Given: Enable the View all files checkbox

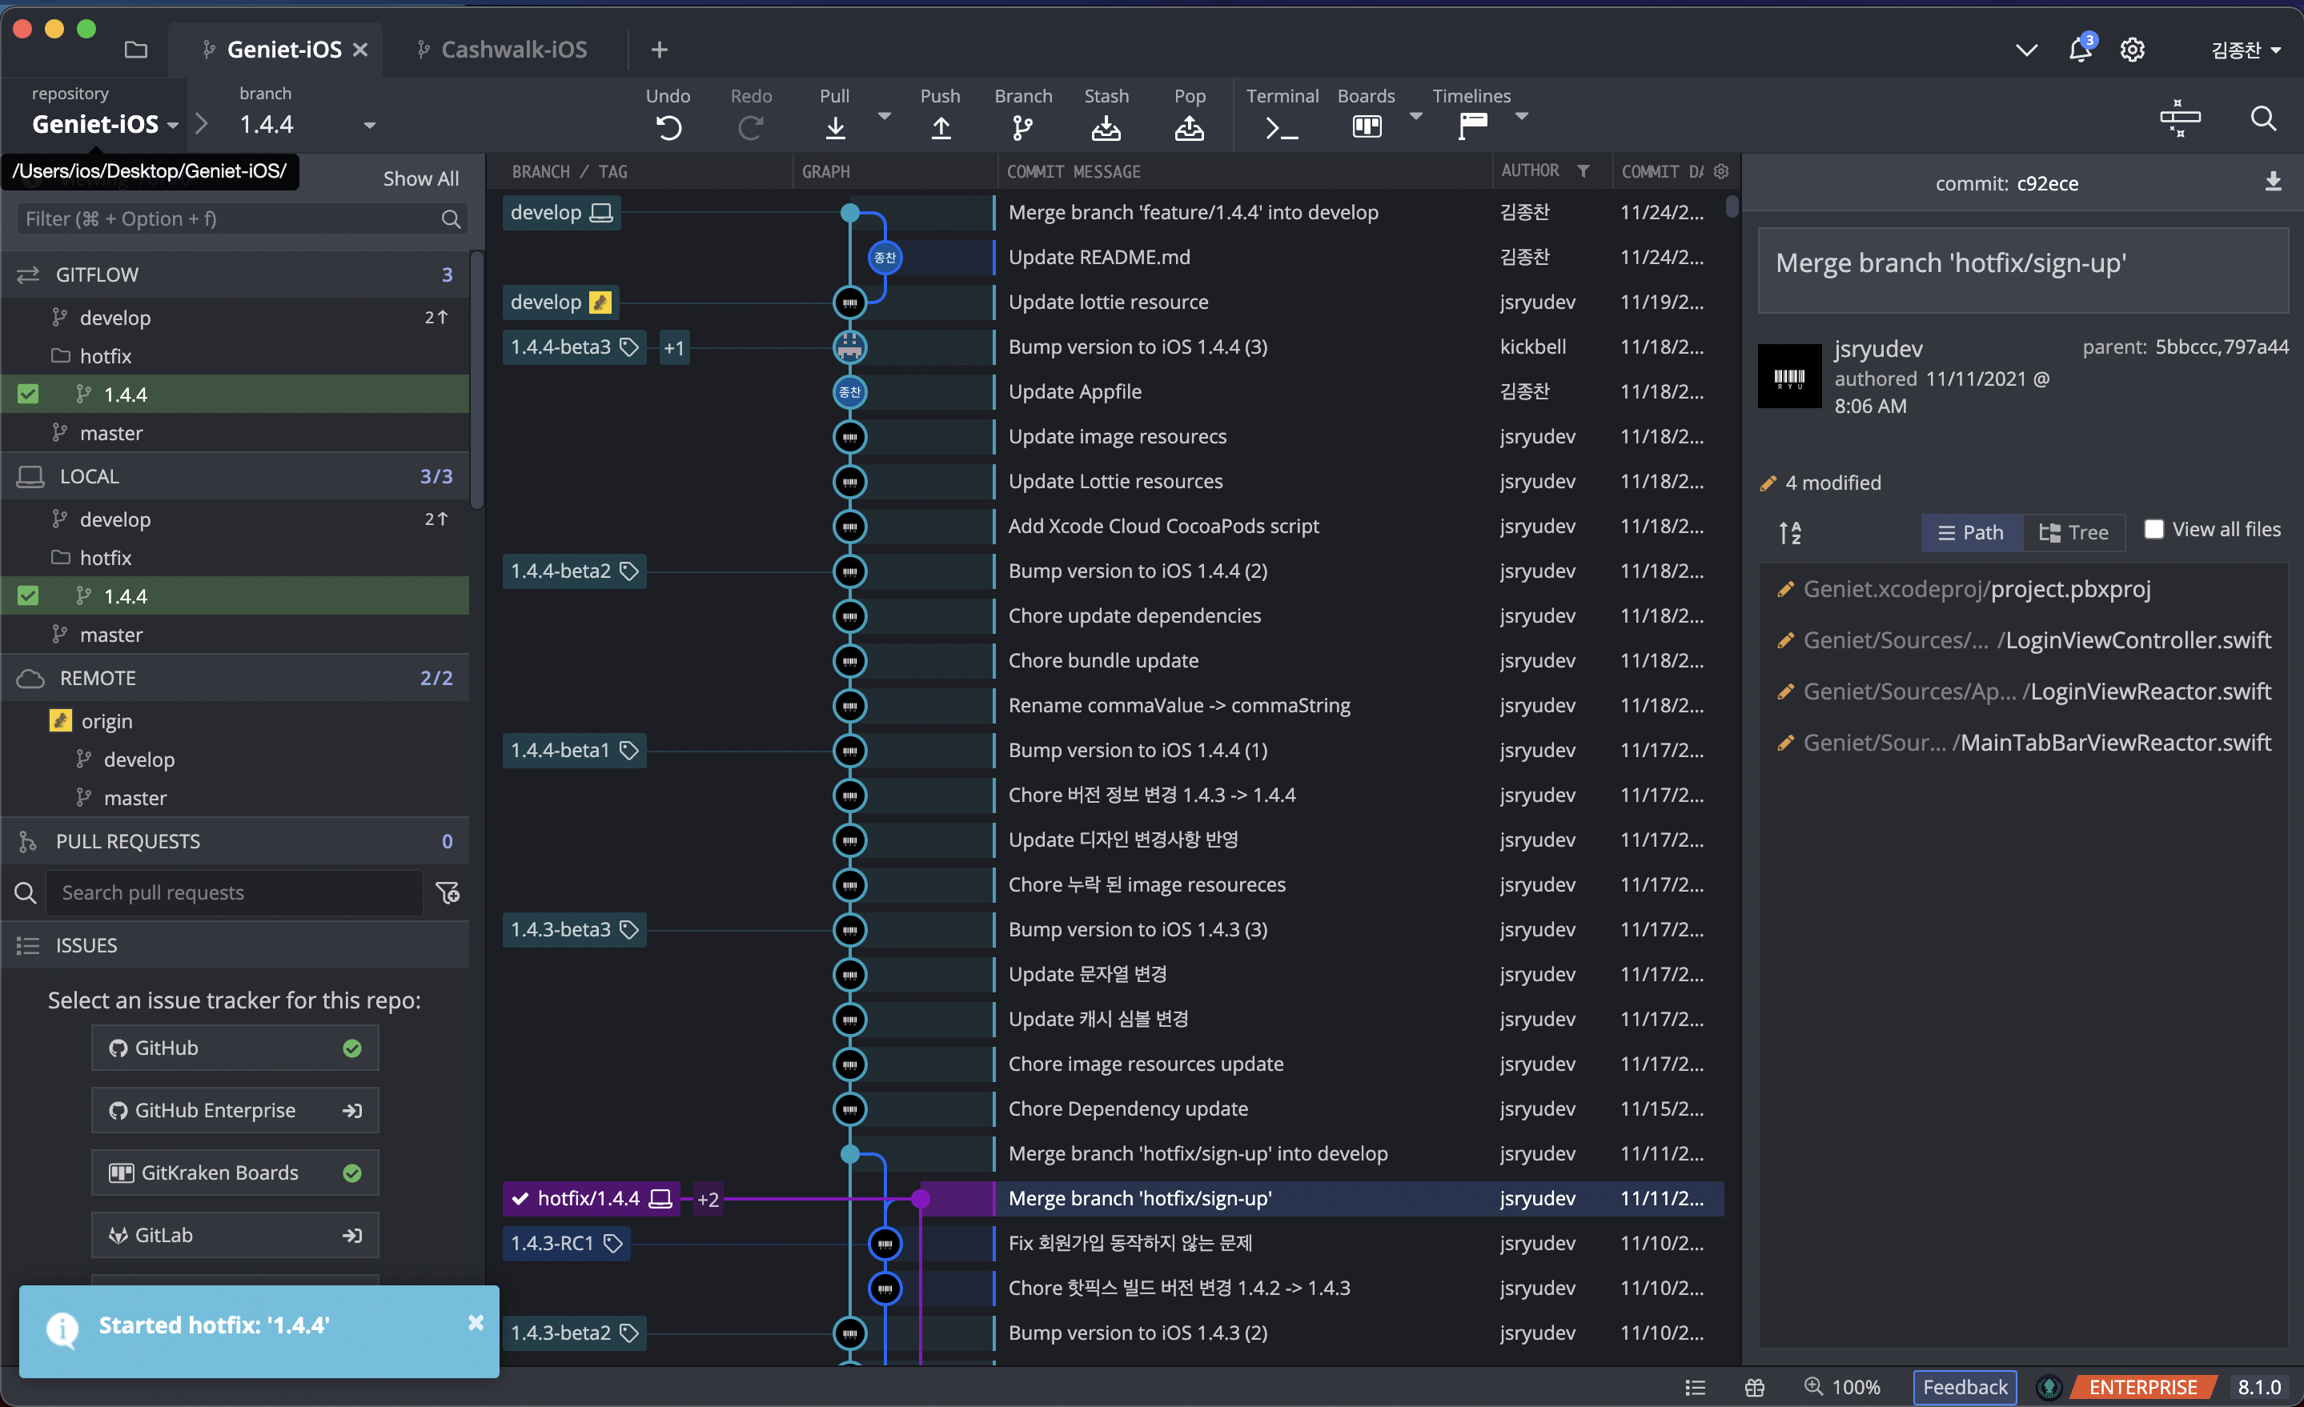Looking at the screenshot, I should [x=2153, y=529].
